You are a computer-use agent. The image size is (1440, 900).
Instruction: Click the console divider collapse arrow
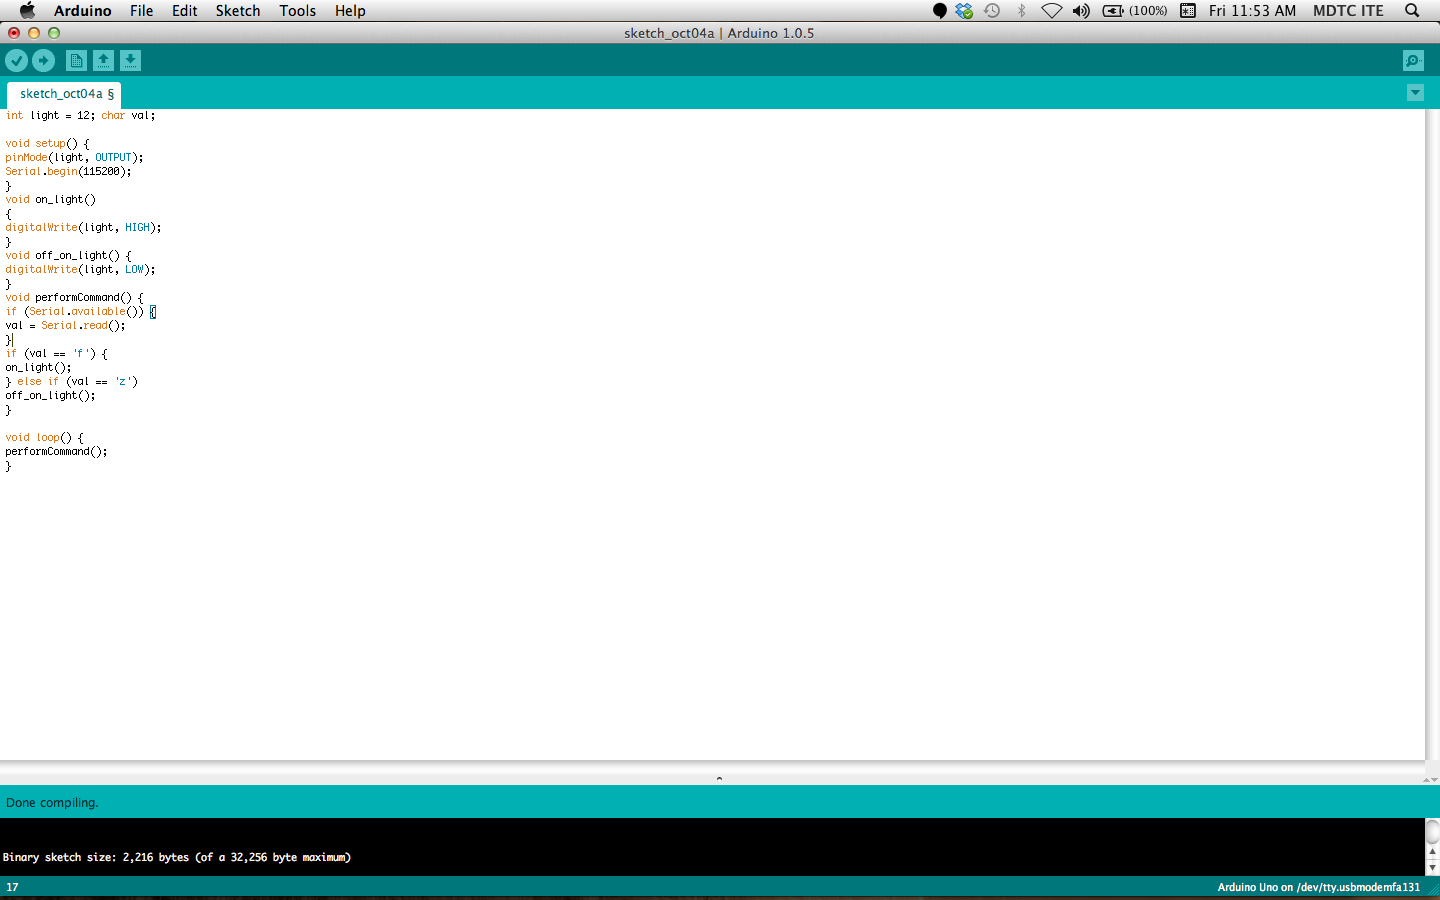(719, 778)
